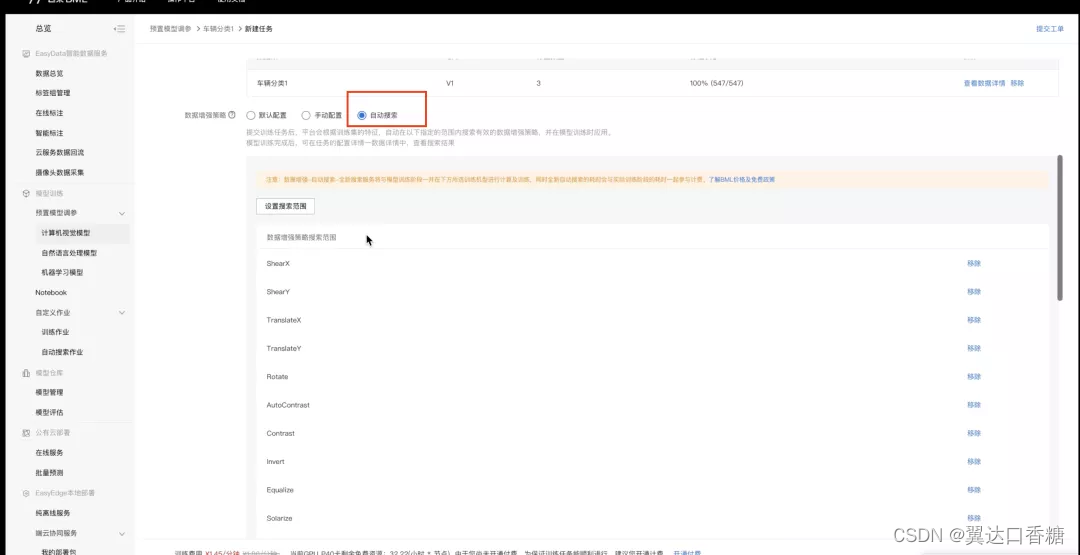Remove TranslateY from the search range

tap(974, 348)
